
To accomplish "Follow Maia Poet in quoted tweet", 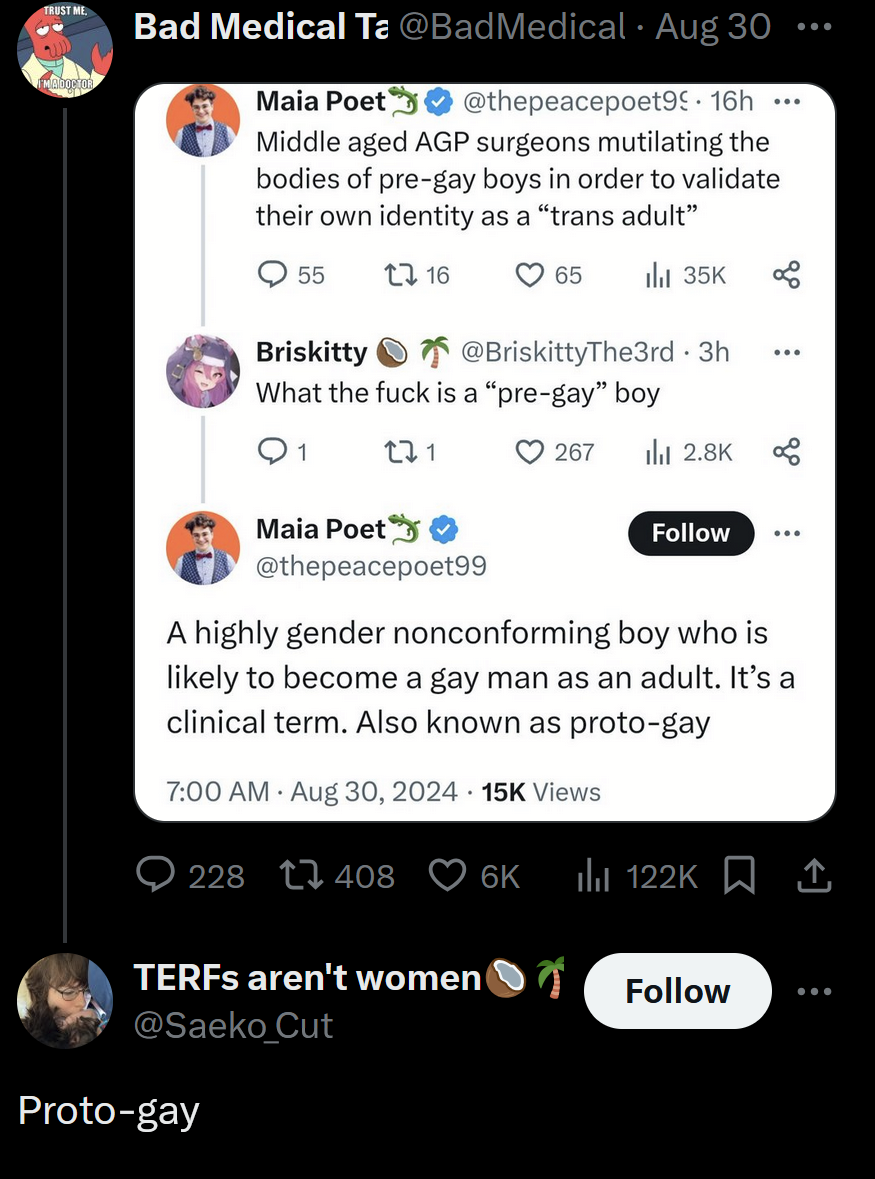I will [x=691, y=533].
